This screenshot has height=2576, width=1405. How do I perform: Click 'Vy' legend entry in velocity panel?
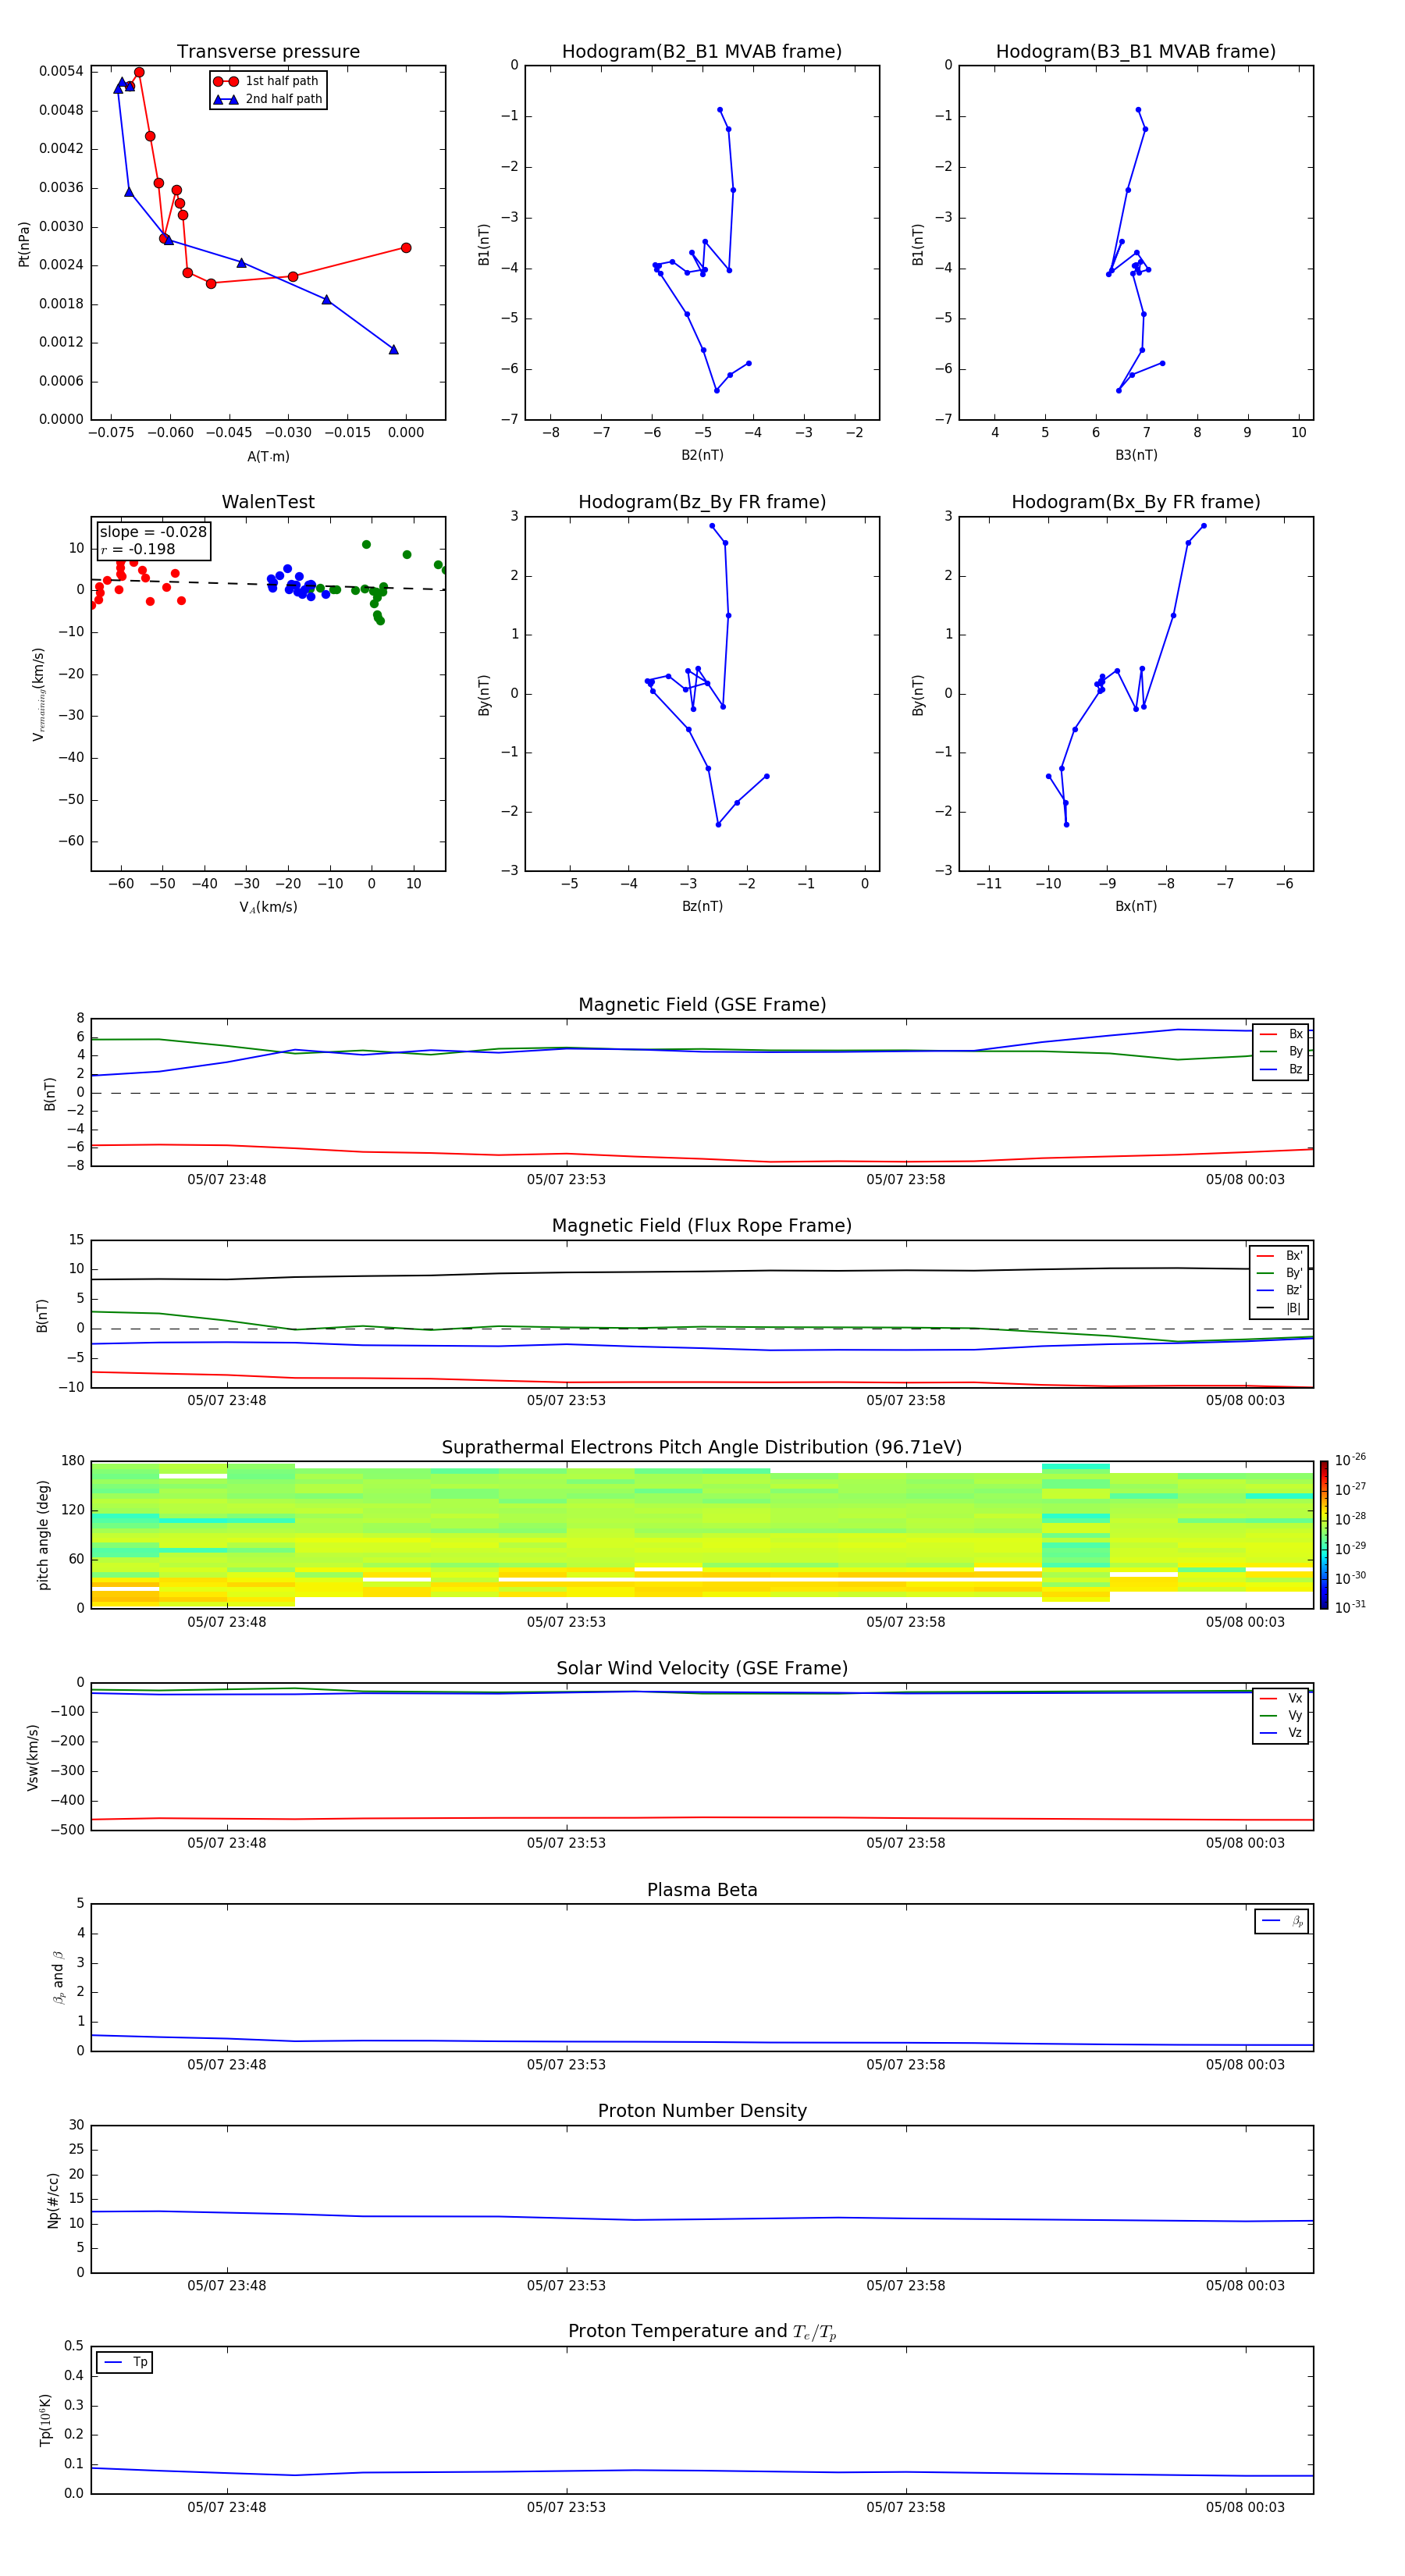(x=1281, y=1715)
